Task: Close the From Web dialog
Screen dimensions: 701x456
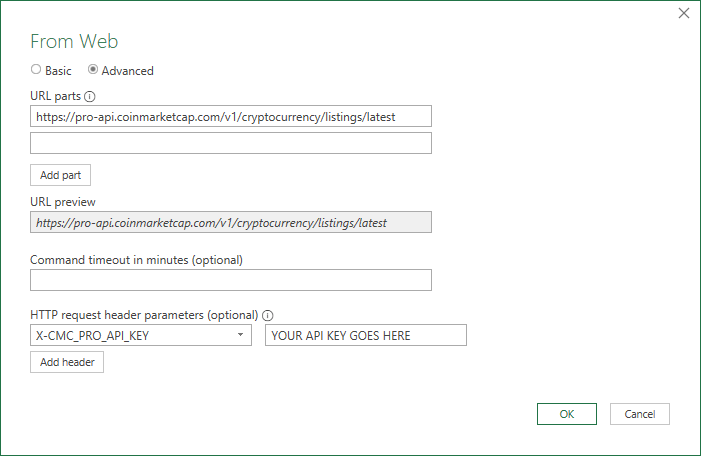Action: [684, 14]
